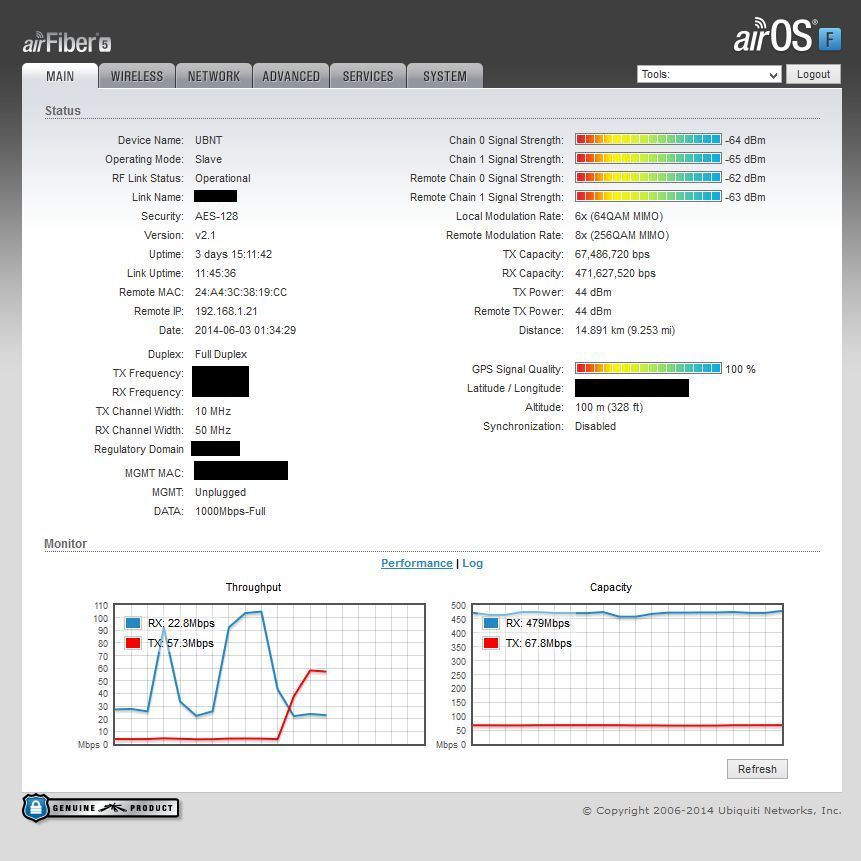Switch to the MAIN tab

coord(60,76)
